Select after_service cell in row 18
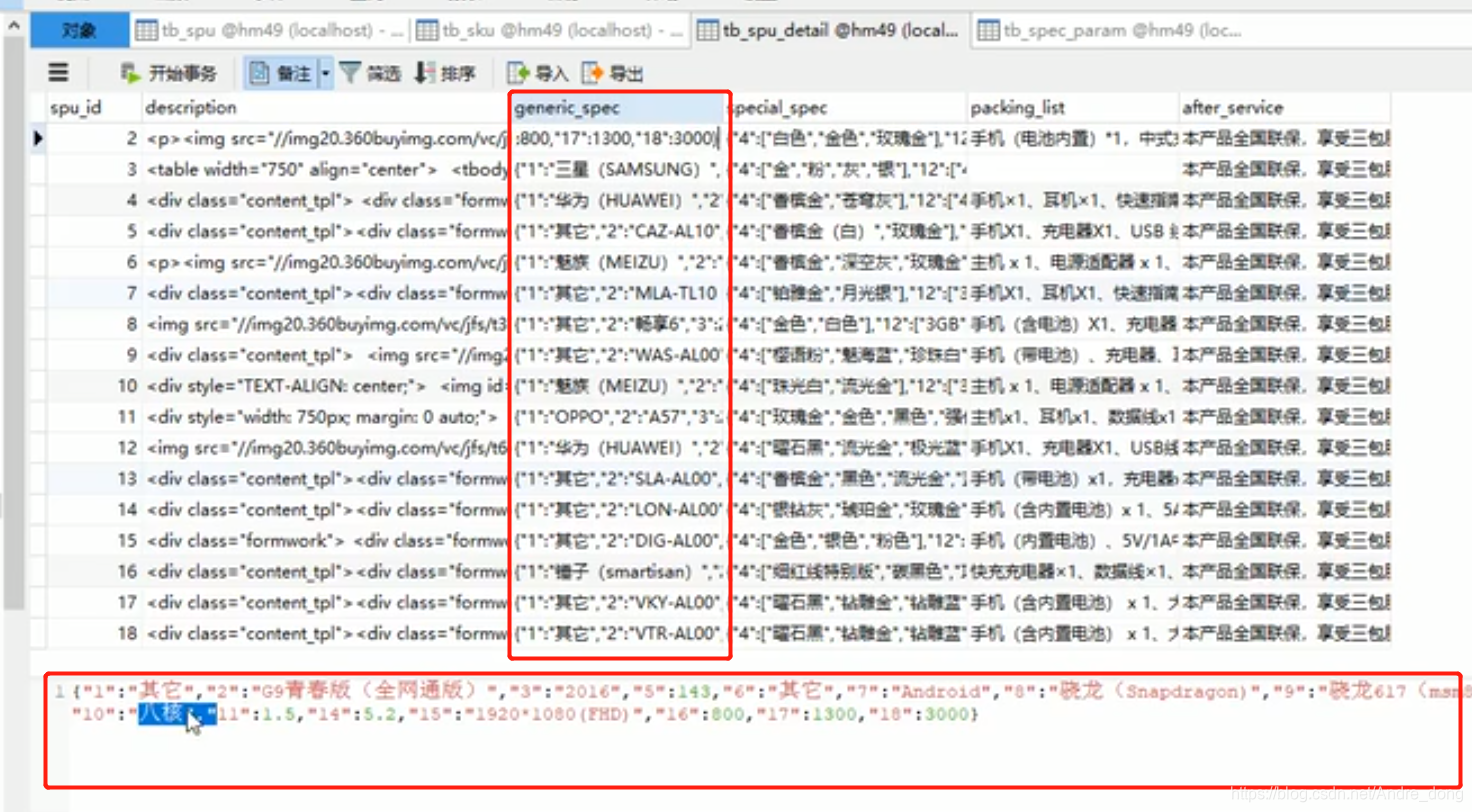1472x812 pixels. click(1284, 634)
